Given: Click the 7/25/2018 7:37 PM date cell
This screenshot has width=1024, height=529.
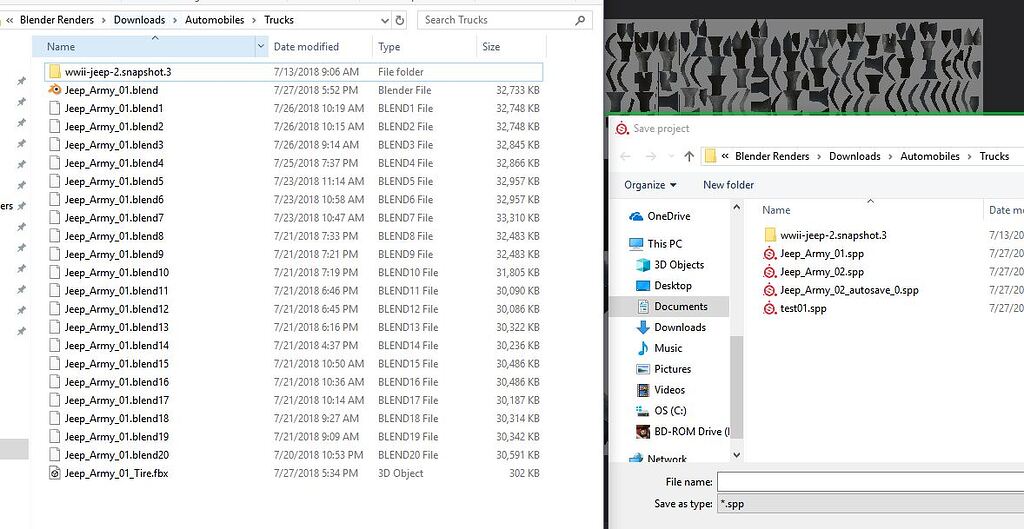Looking at the screenshot, I should point(316,163).
